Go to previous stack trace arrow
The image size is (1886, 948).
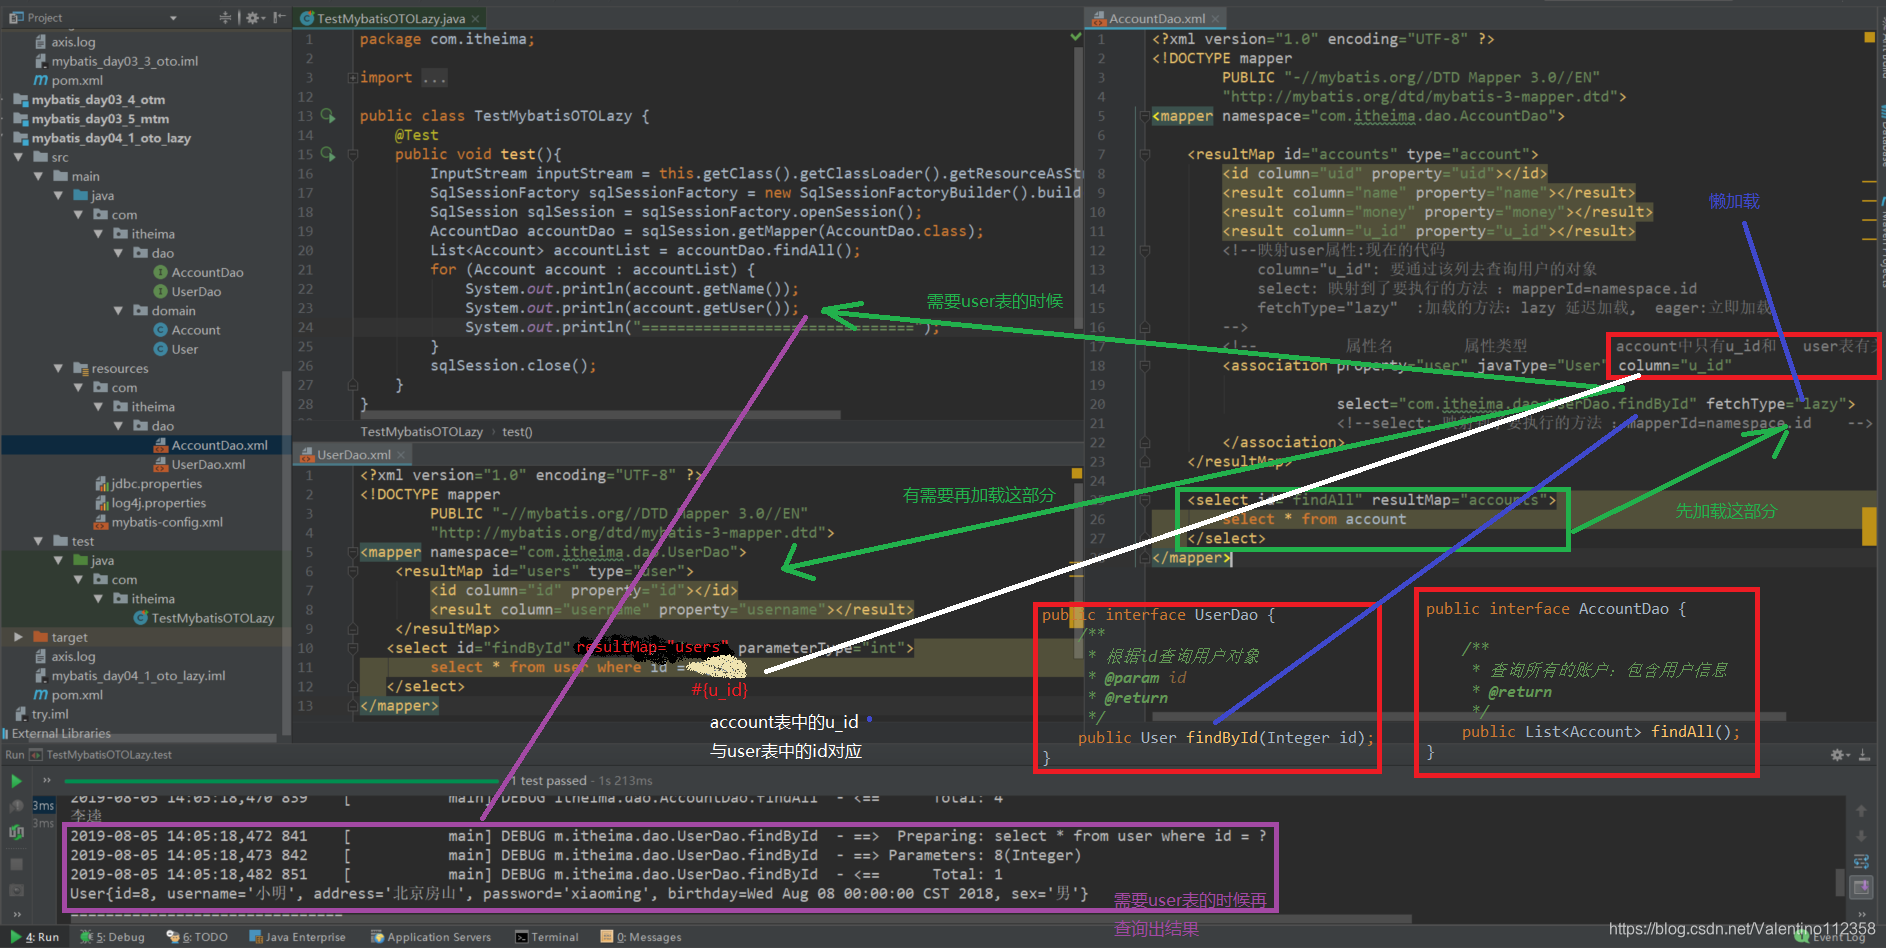(1861, 811)
